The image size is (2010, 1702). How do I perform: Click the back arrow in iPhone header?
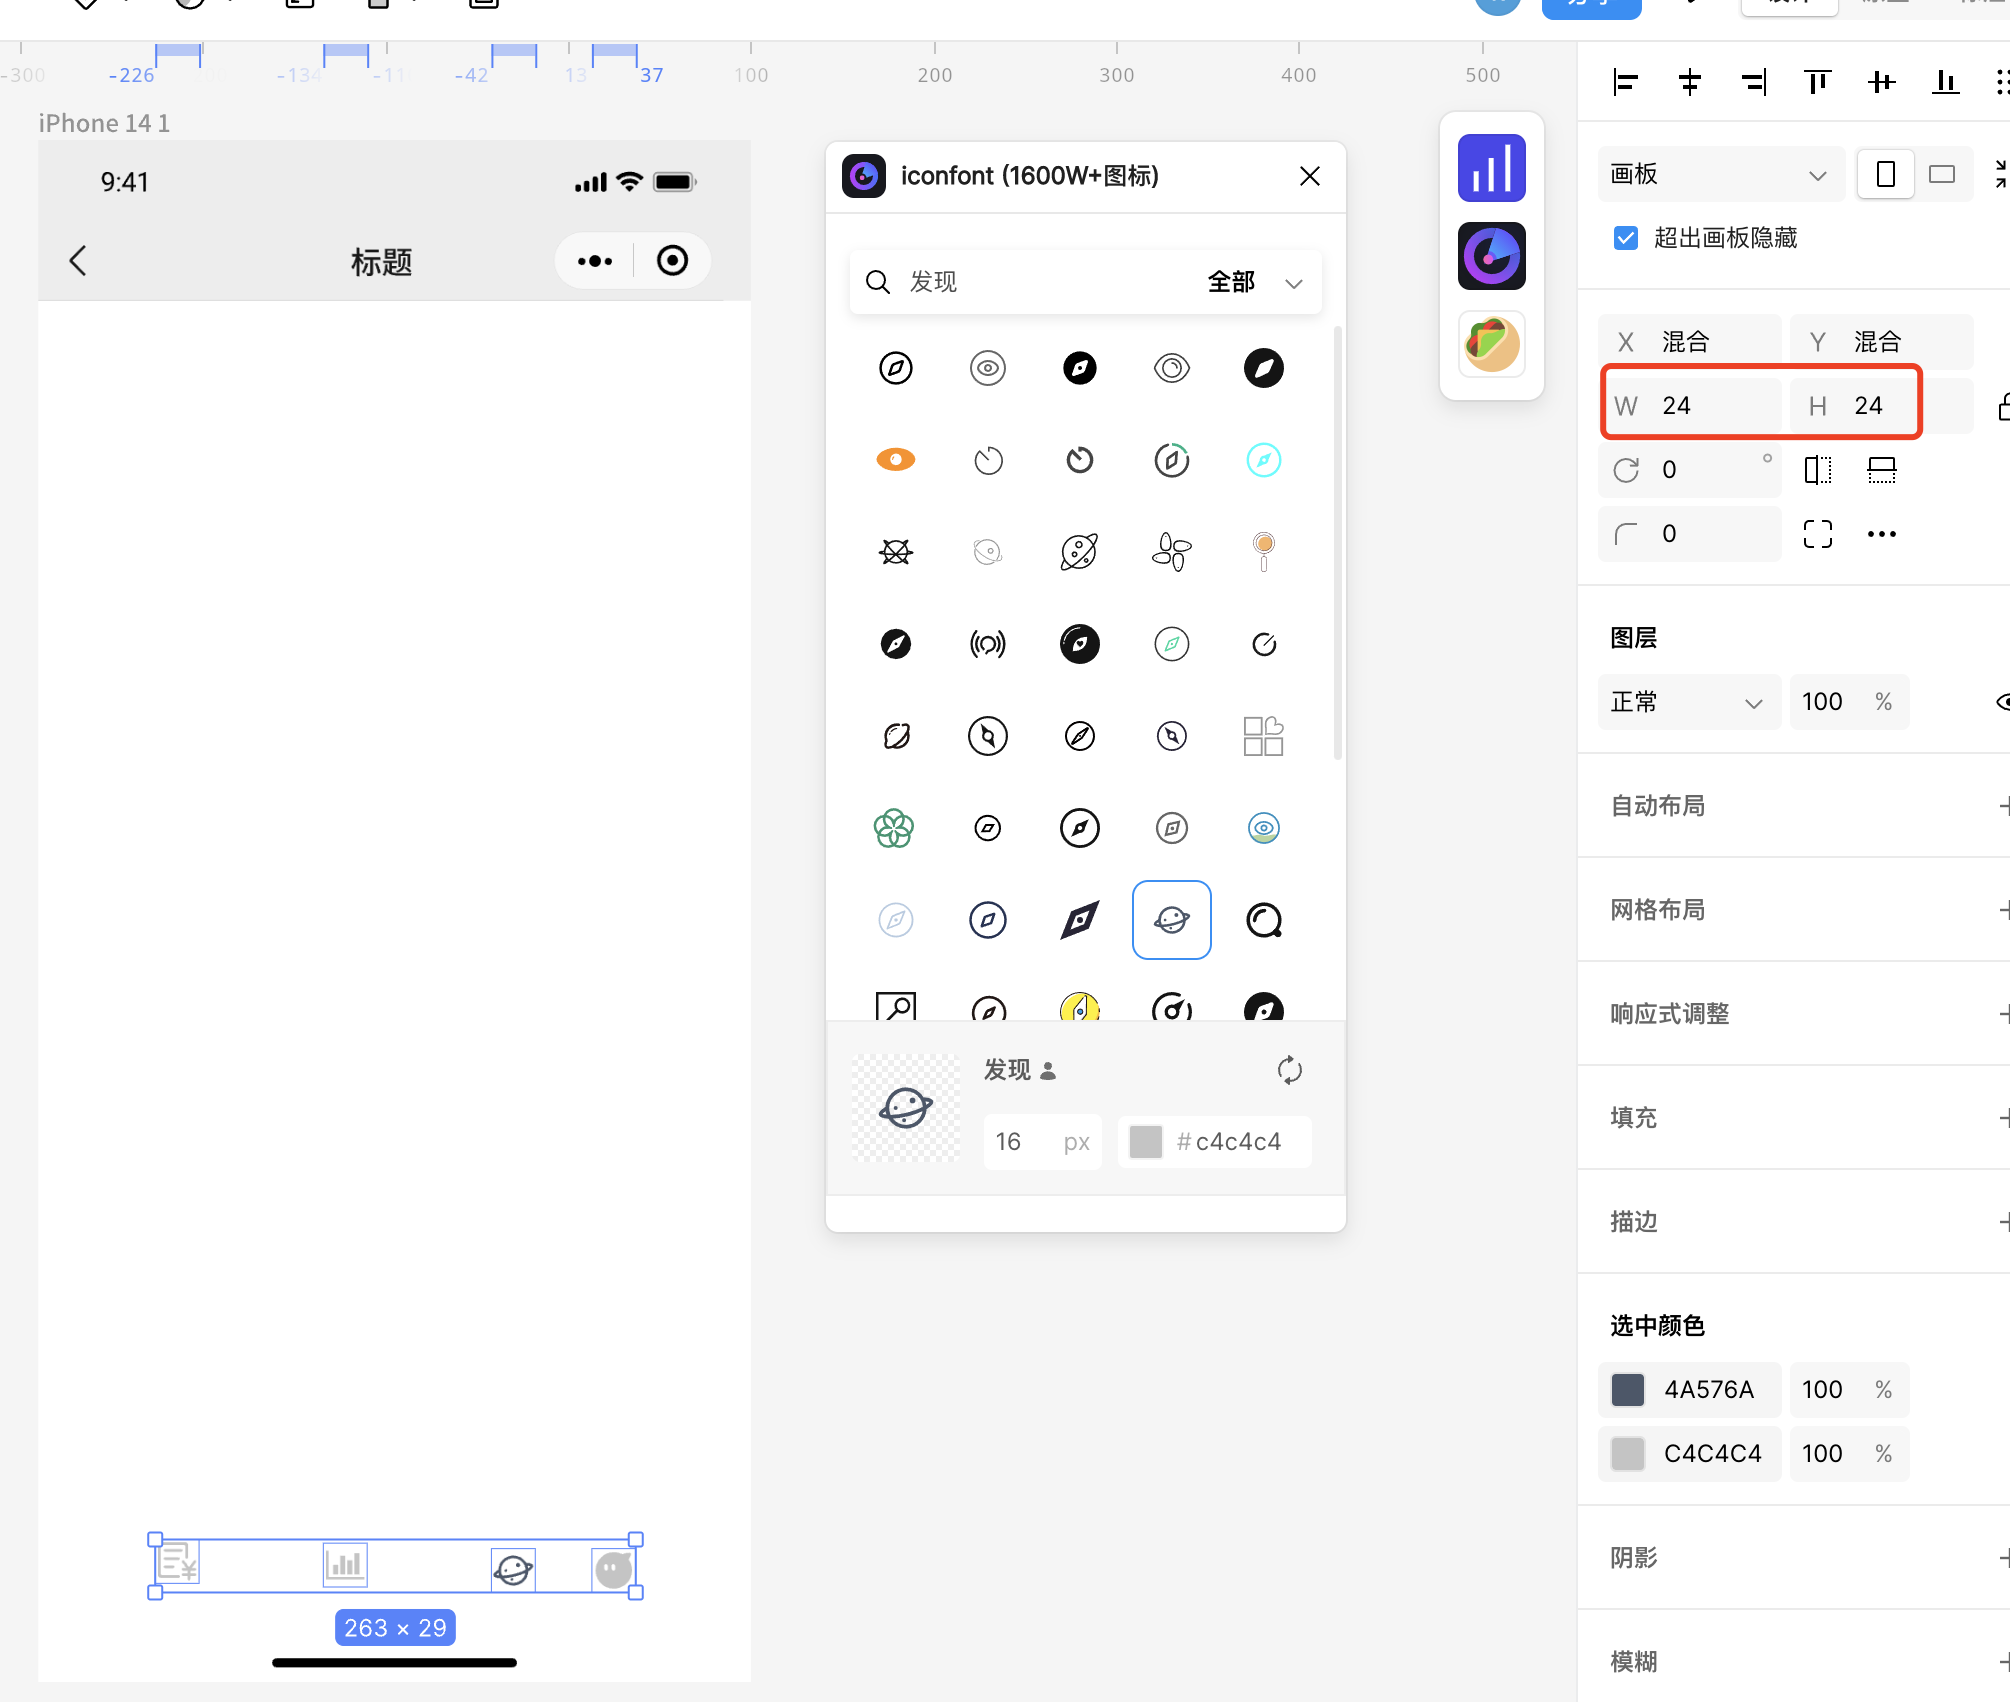pos(78,261)
